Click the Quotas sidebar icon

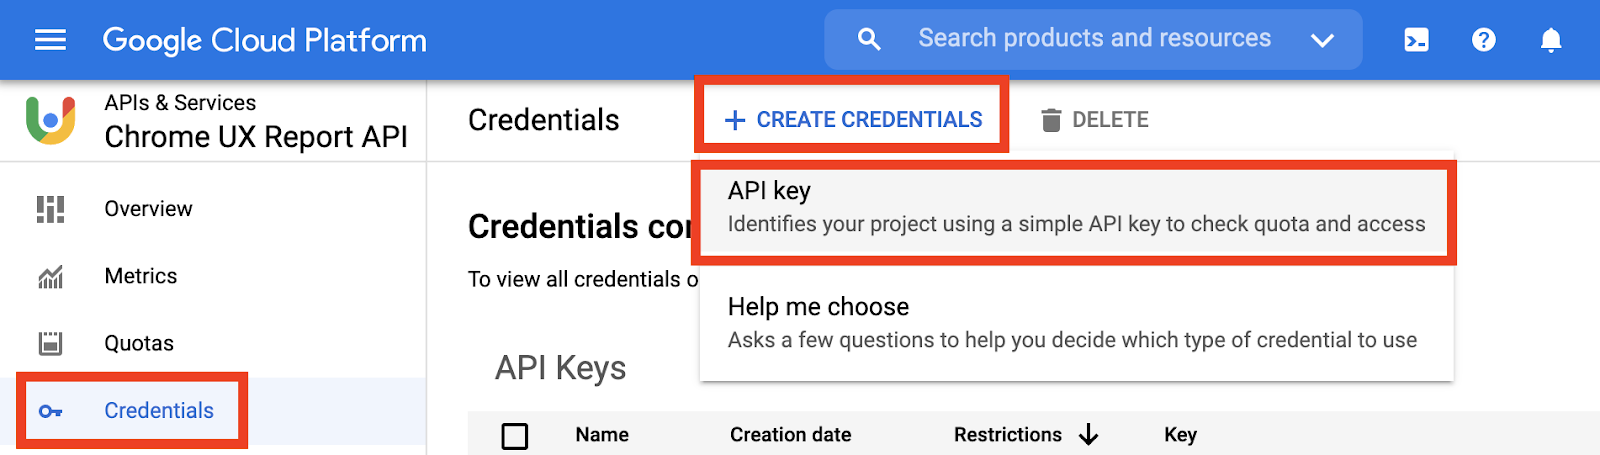(x=50, y=344)
